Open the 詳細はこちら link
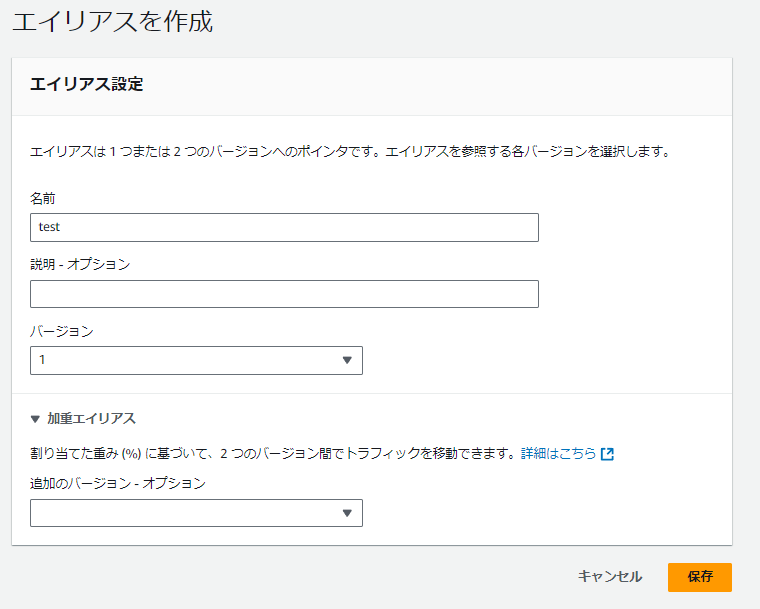The image size is (760, 609). point(558,454)
